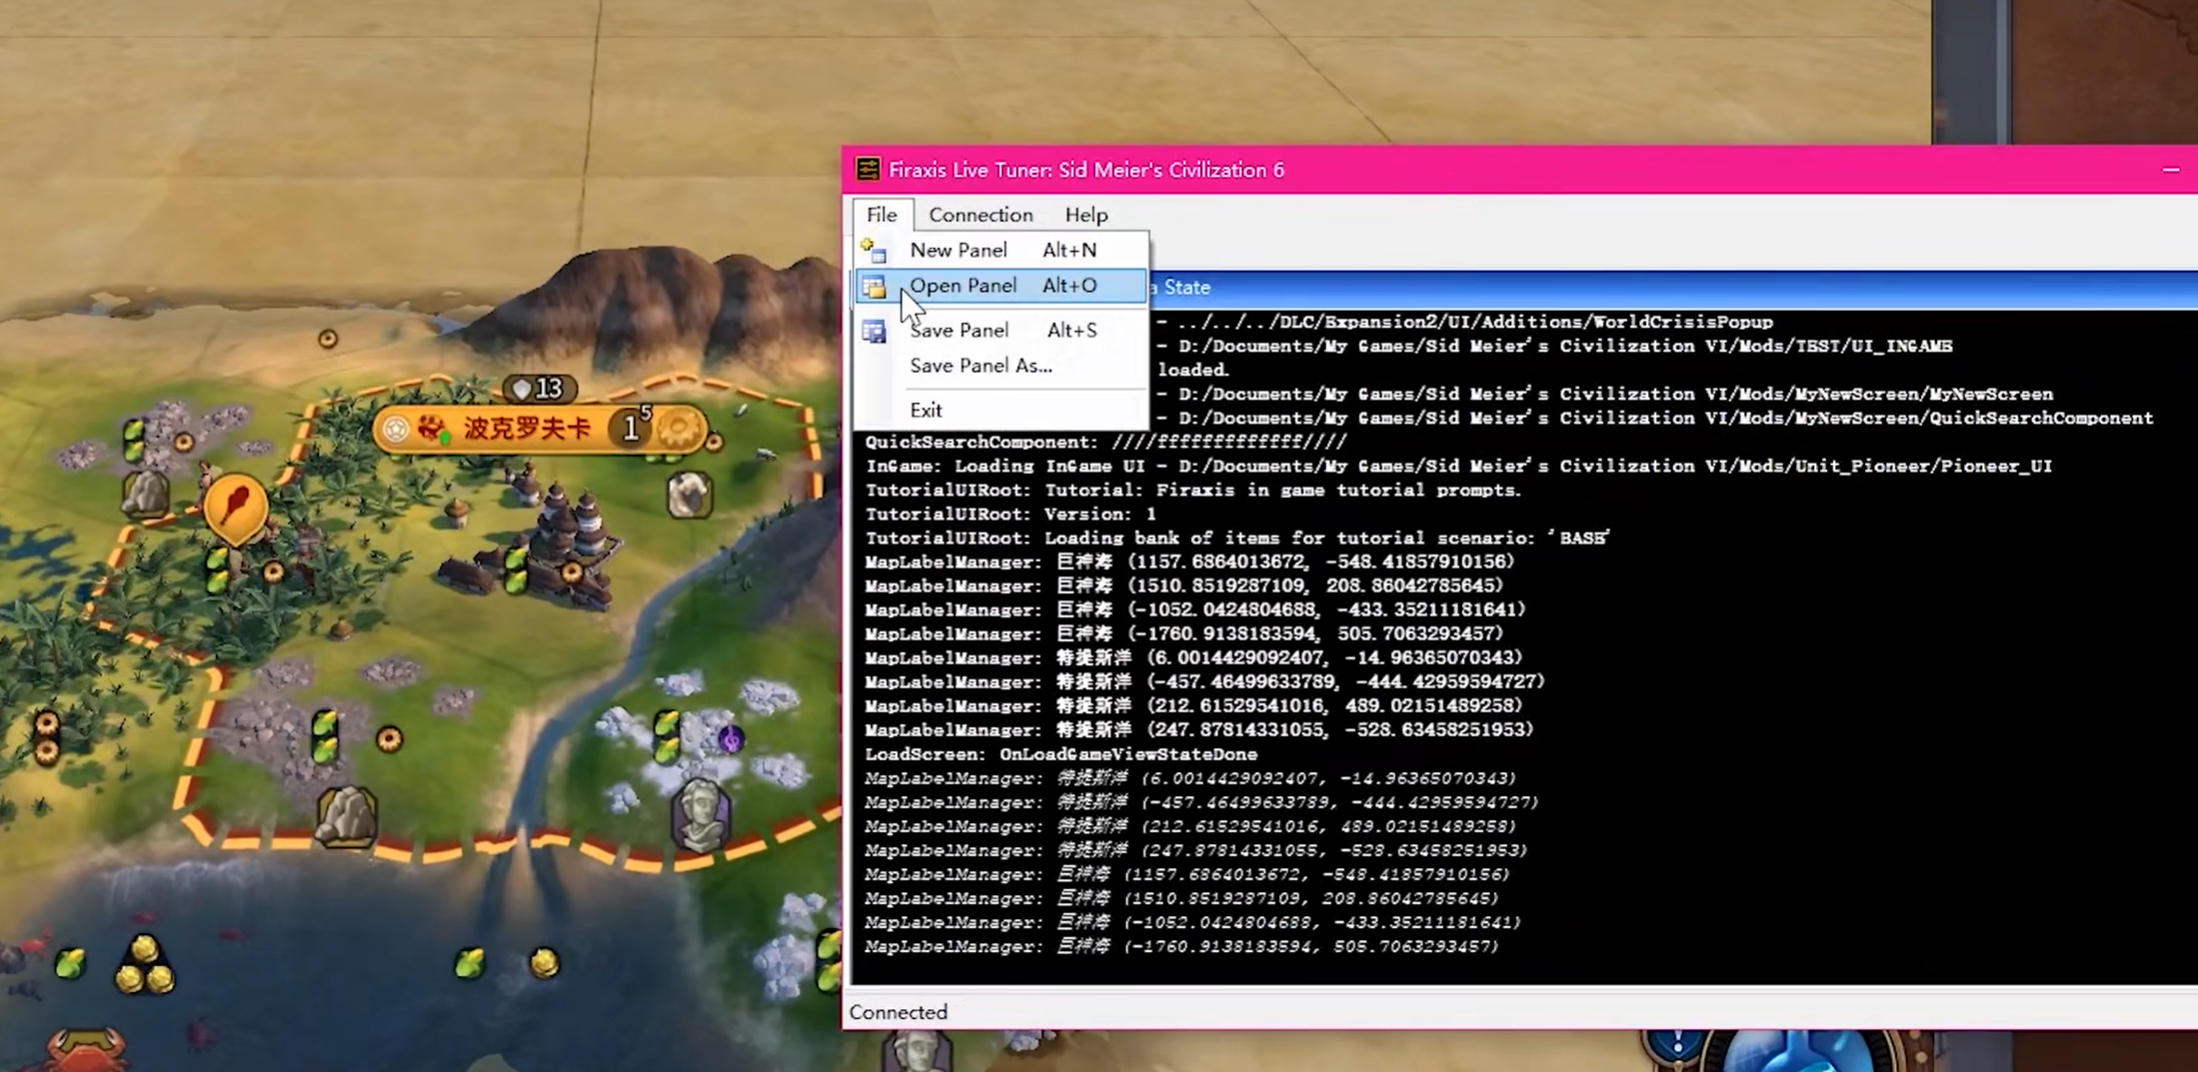The width and height of the screenshot is (2198, 1072).
Task: Open the Help menu
Action: coord(1086,215)
